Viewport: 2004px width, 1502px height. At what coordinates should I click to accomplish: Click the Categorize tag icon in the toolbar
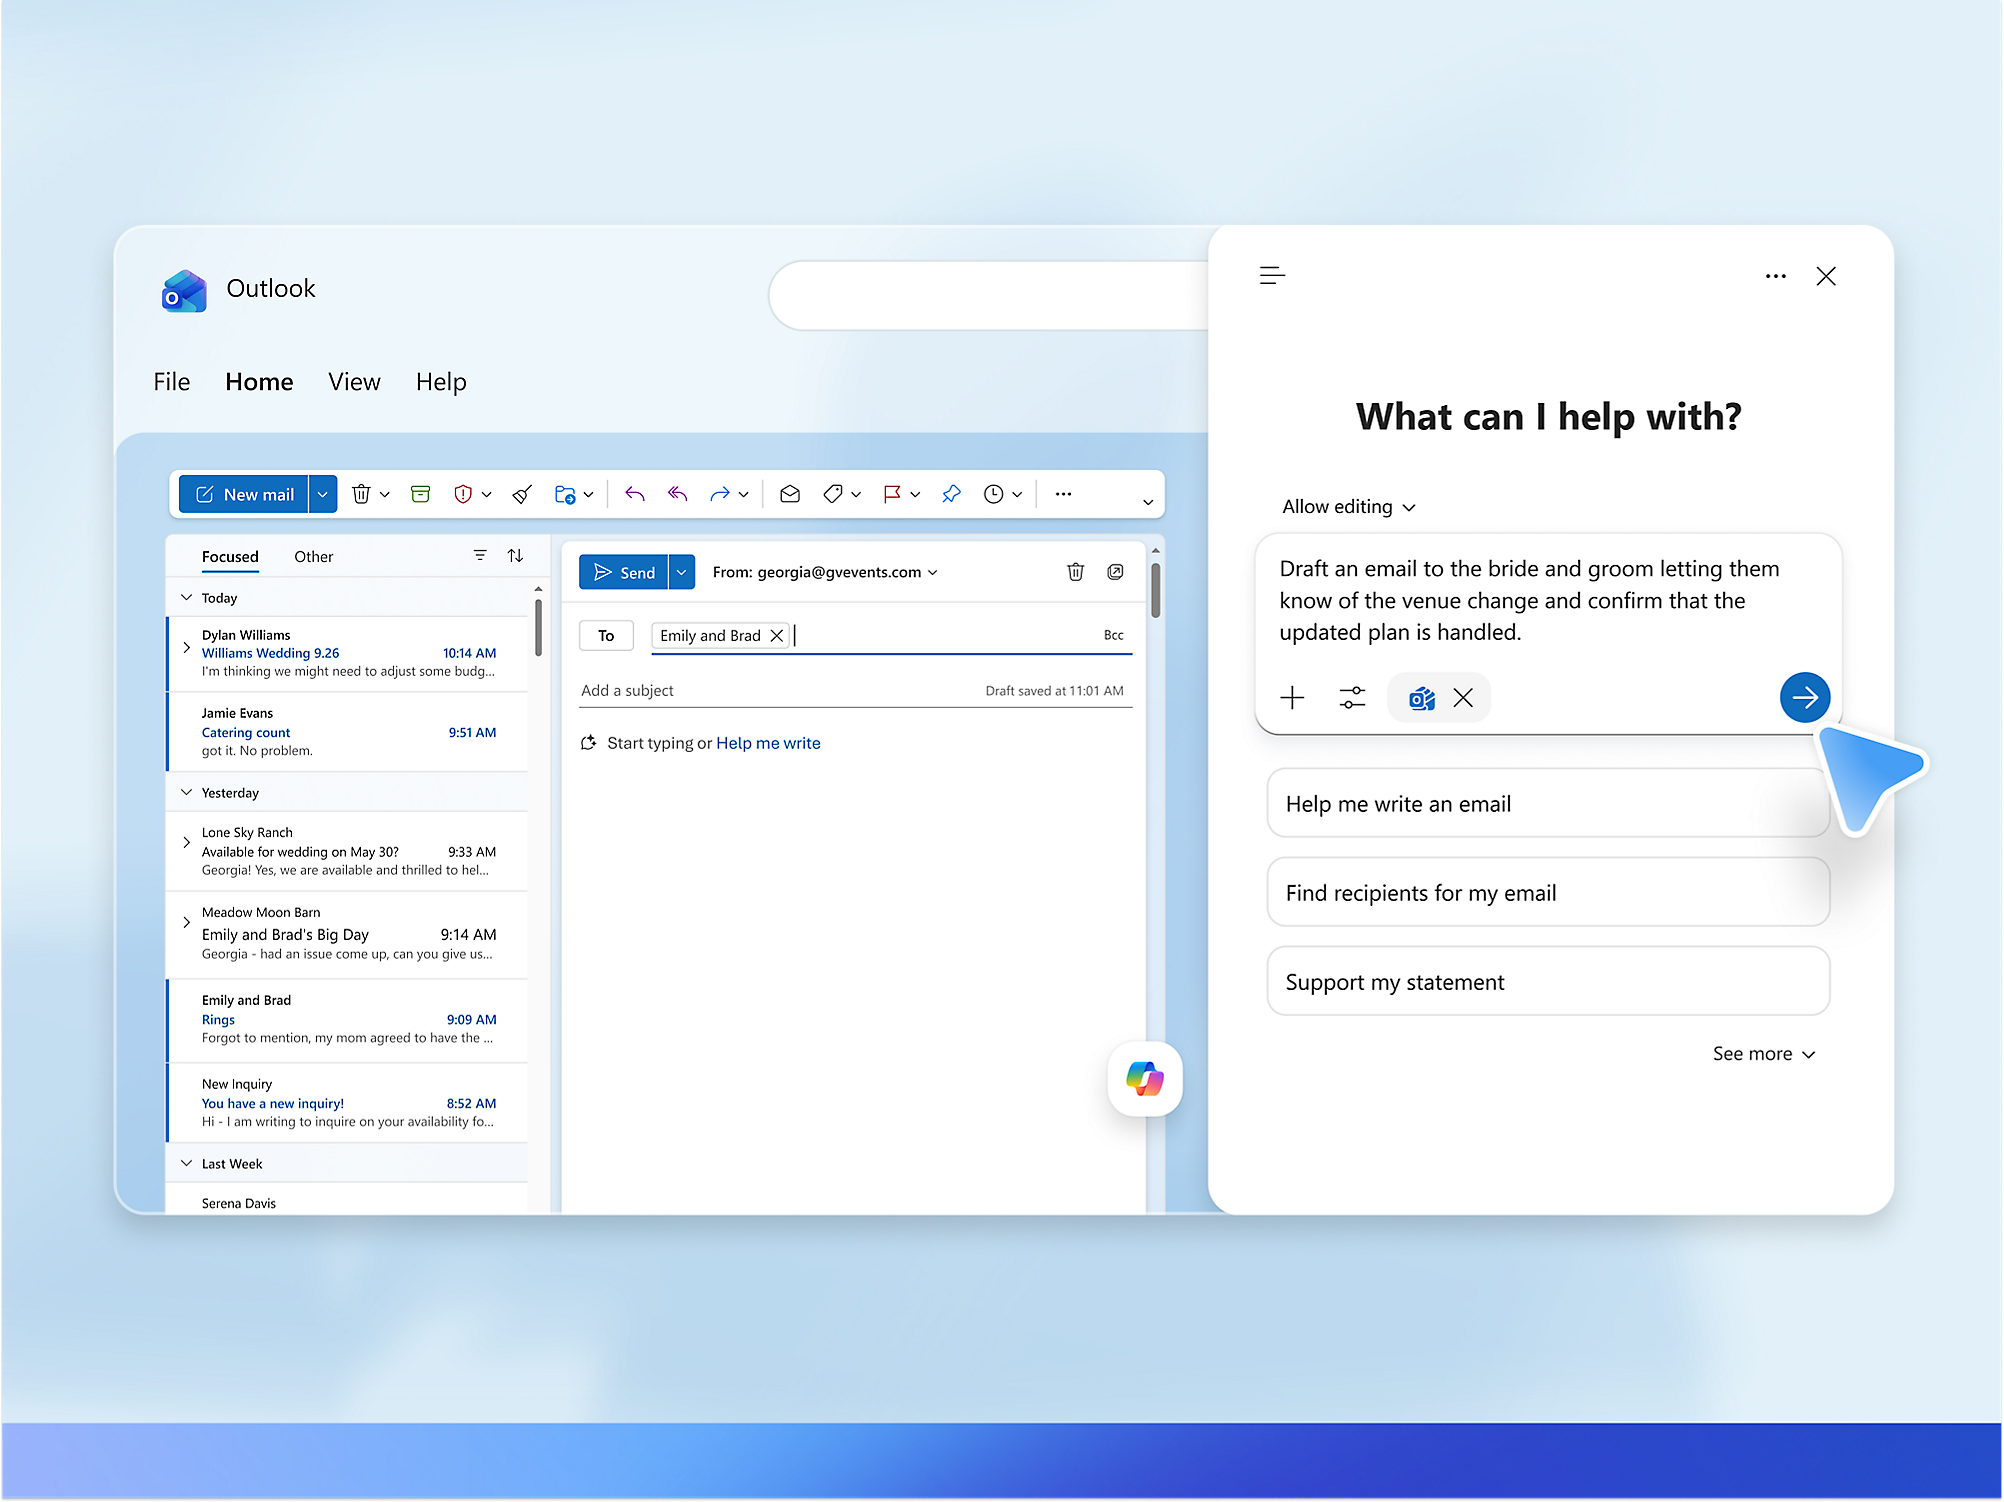click(x=833, y=494)
